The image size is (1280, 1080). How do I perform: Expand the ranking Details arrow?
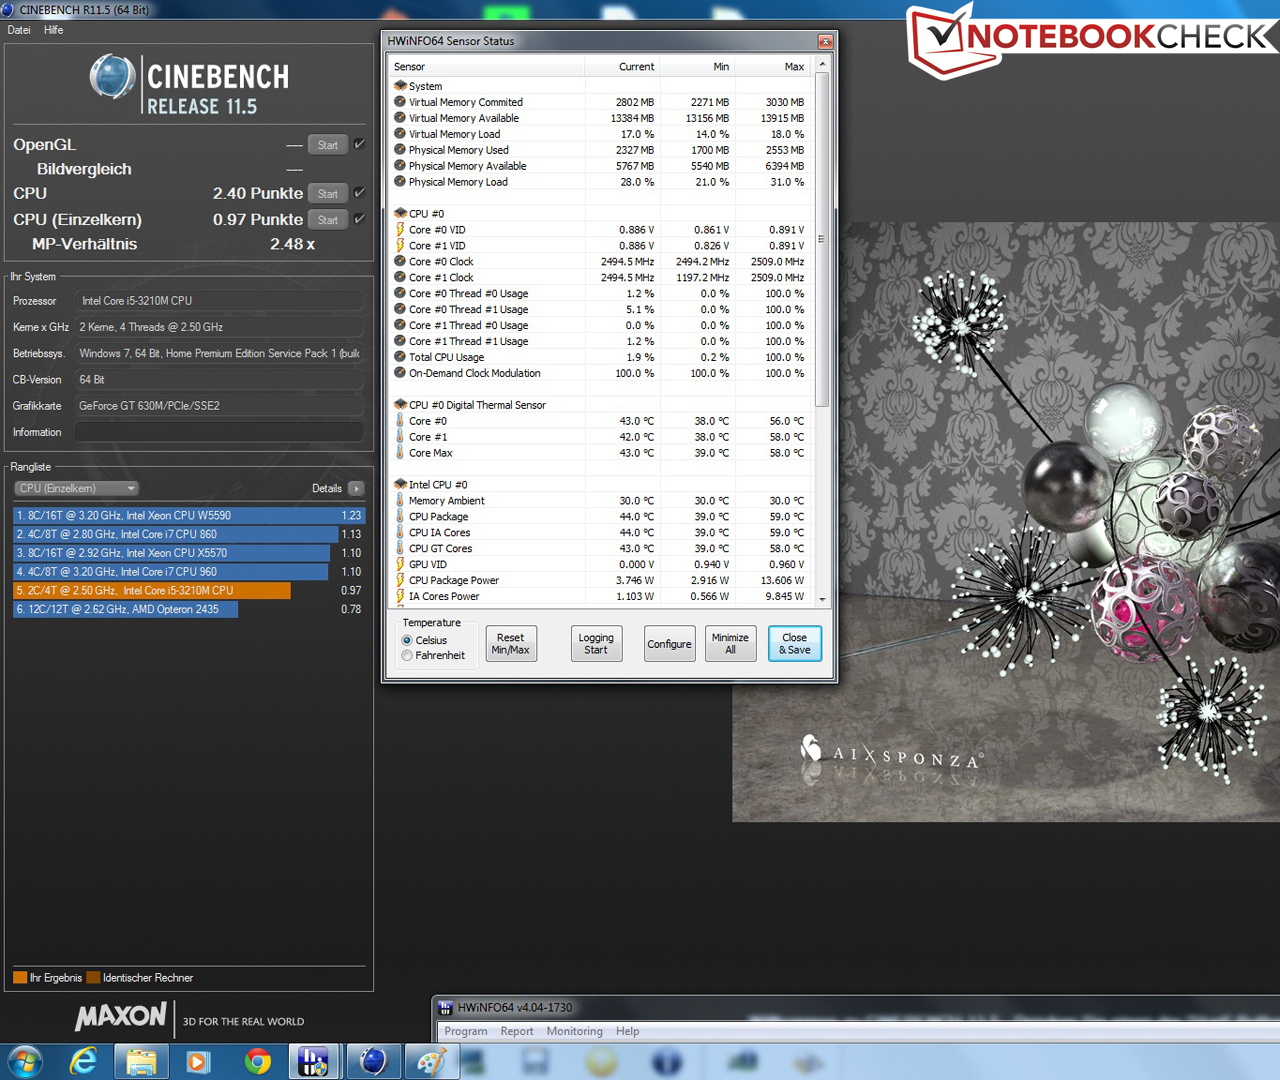pos(356,488)
